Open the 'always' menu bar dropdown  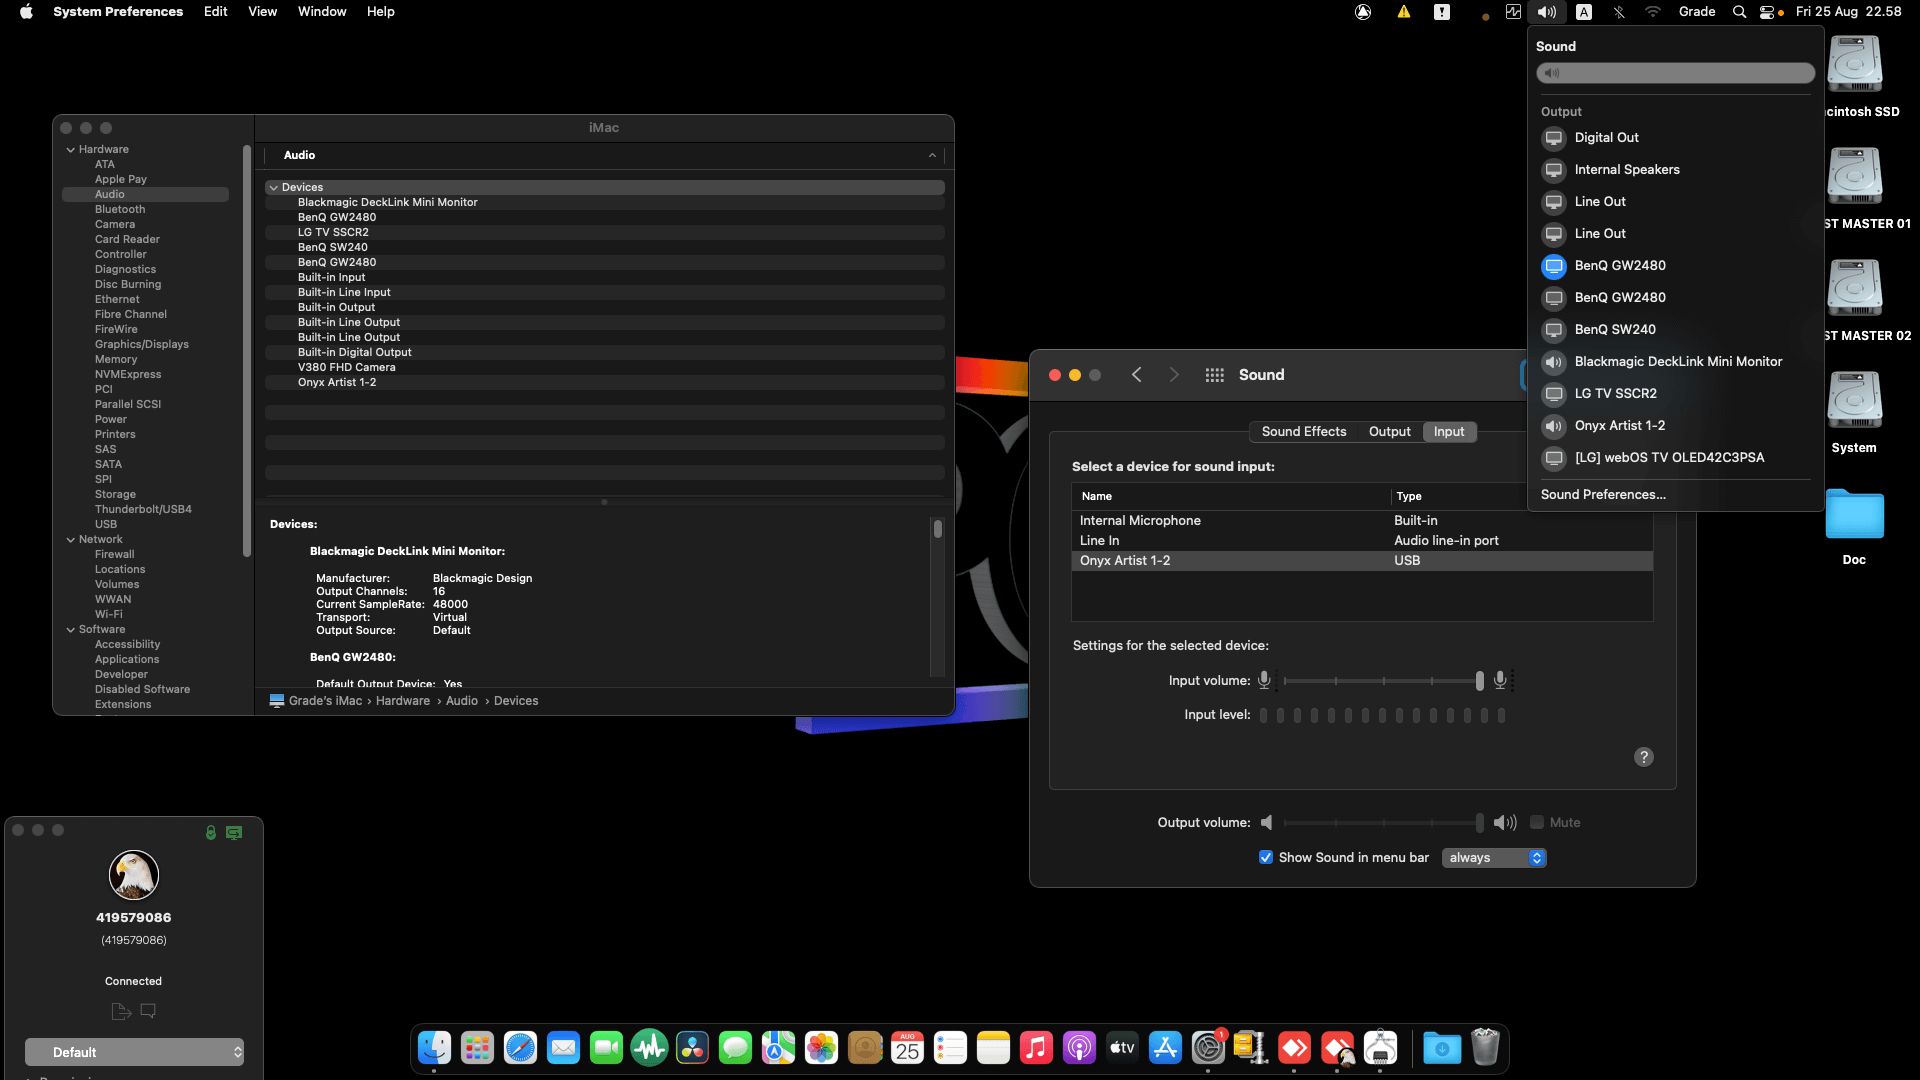(x=1494, y=858)
